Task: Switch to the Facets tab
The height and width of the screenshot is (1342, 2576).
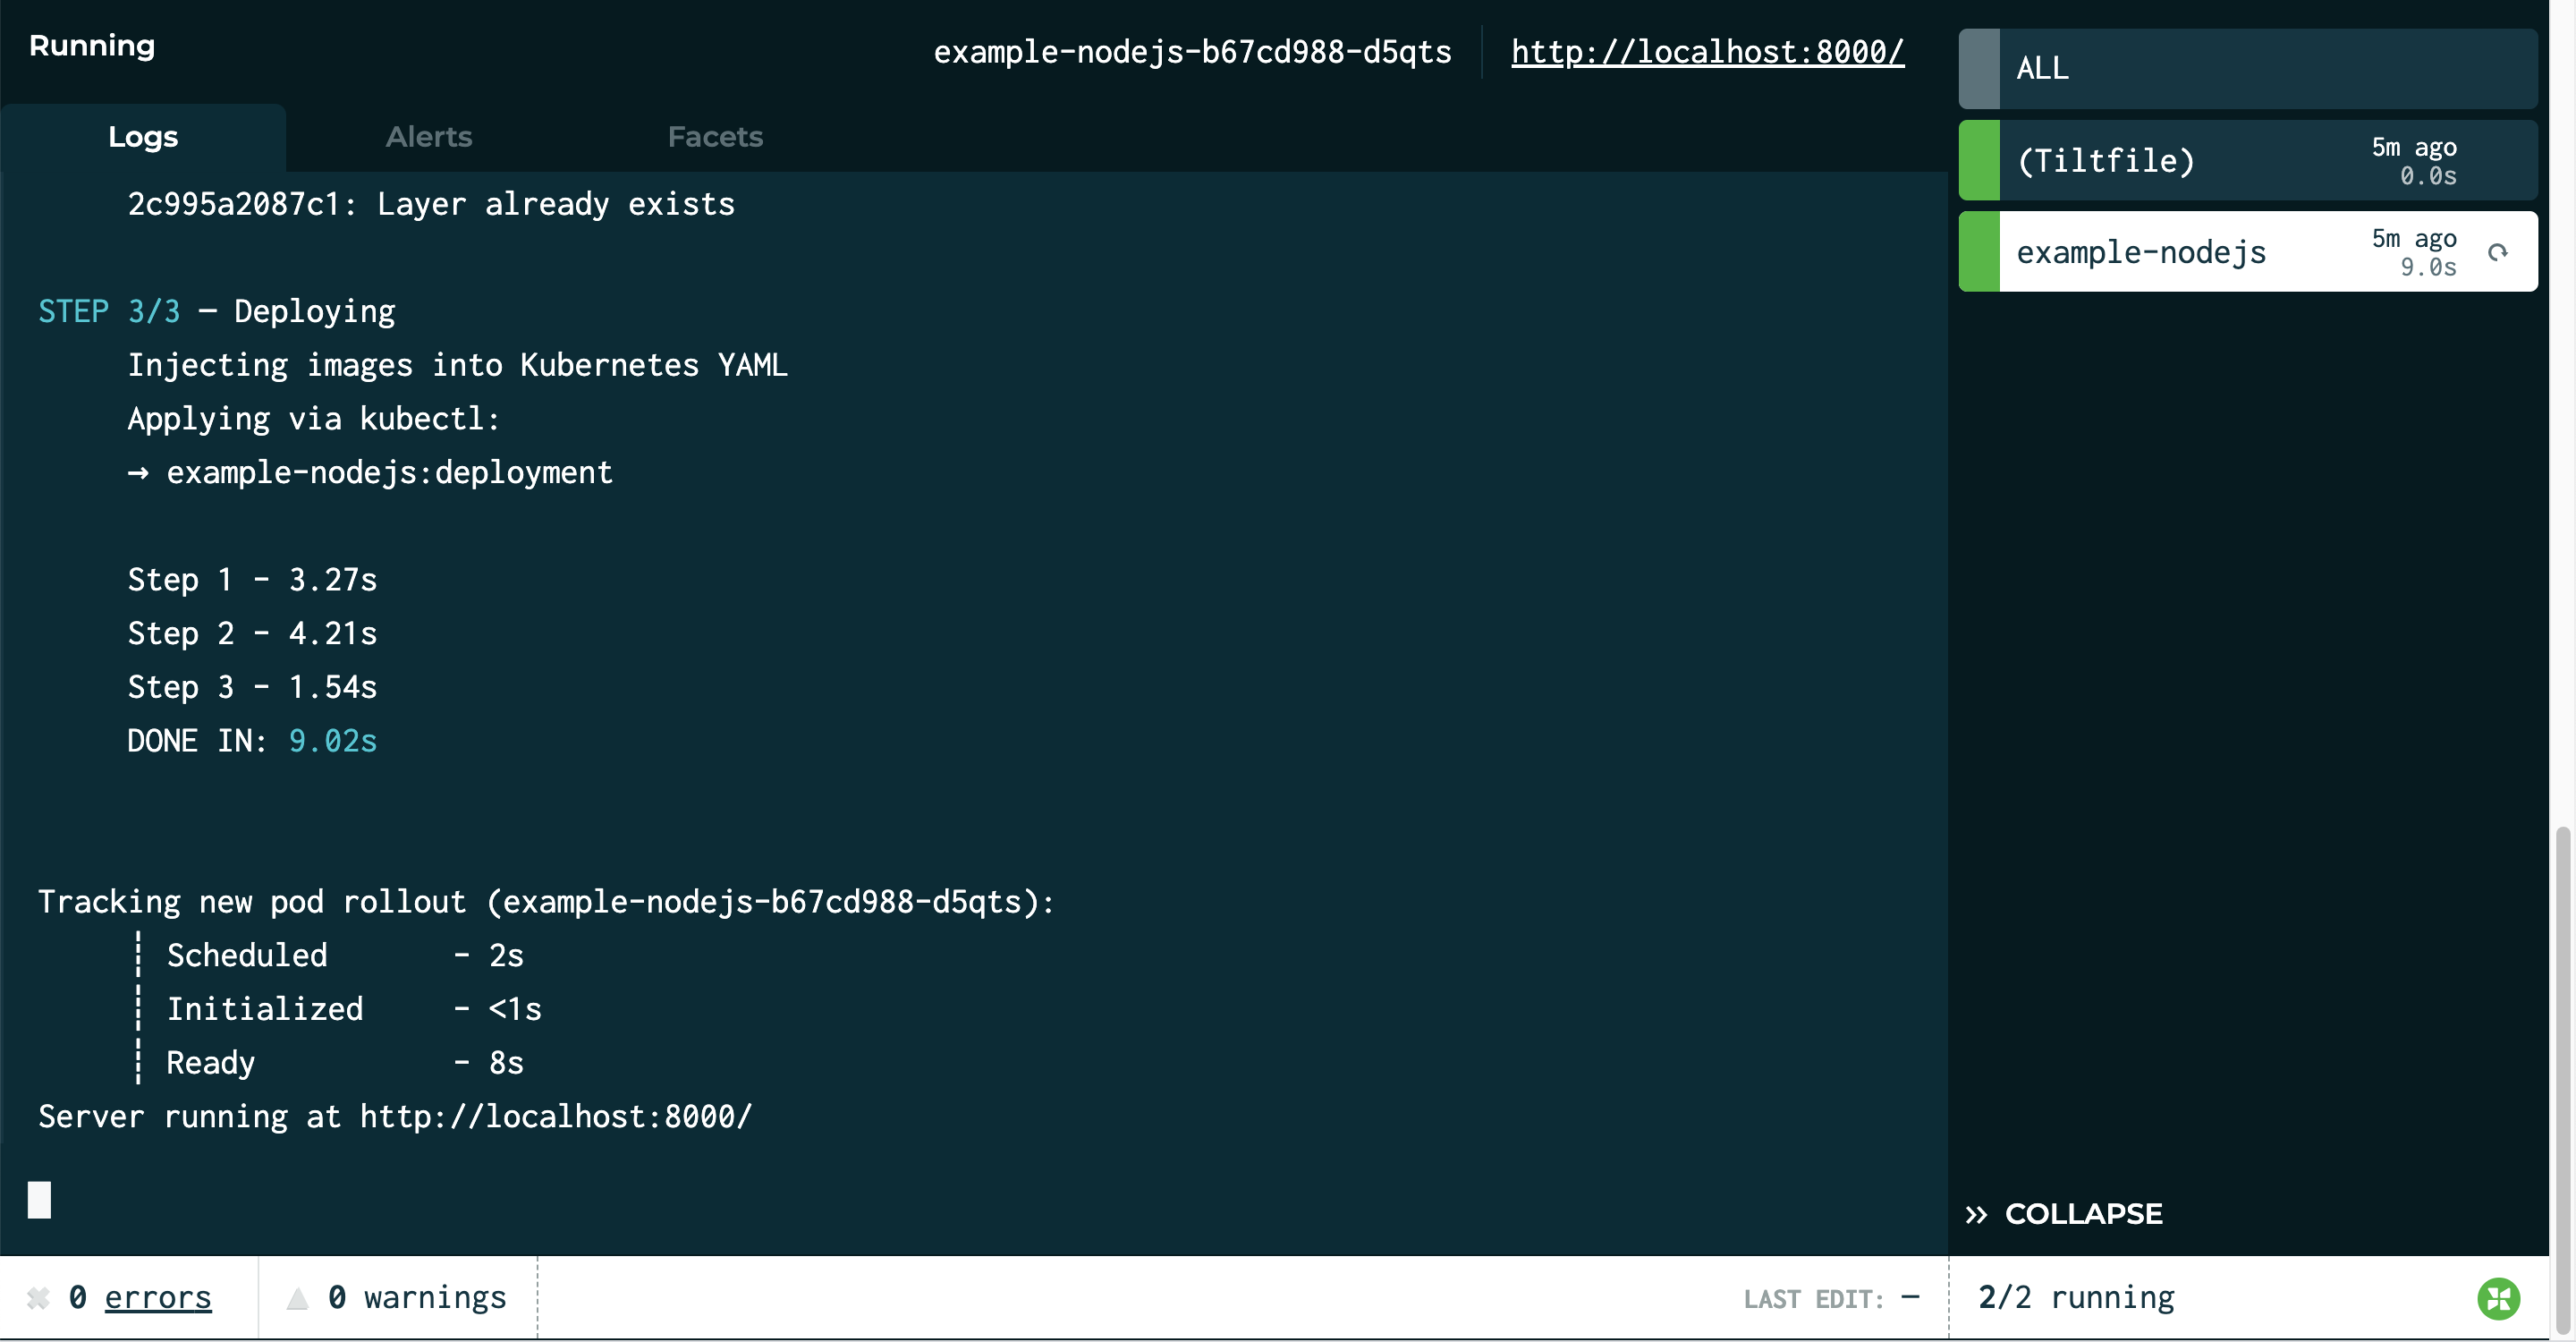Action: [715, 137]
